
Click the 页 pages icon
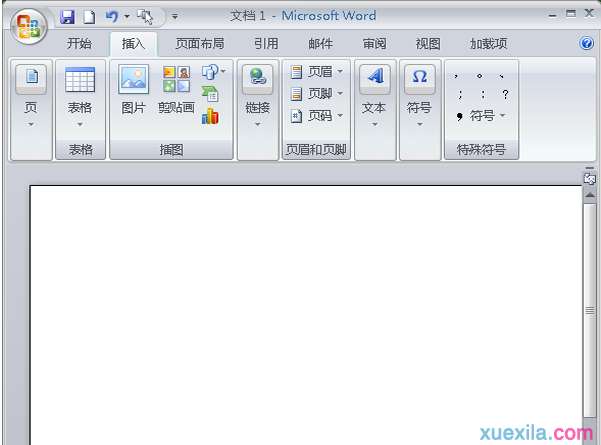(31, 79)
